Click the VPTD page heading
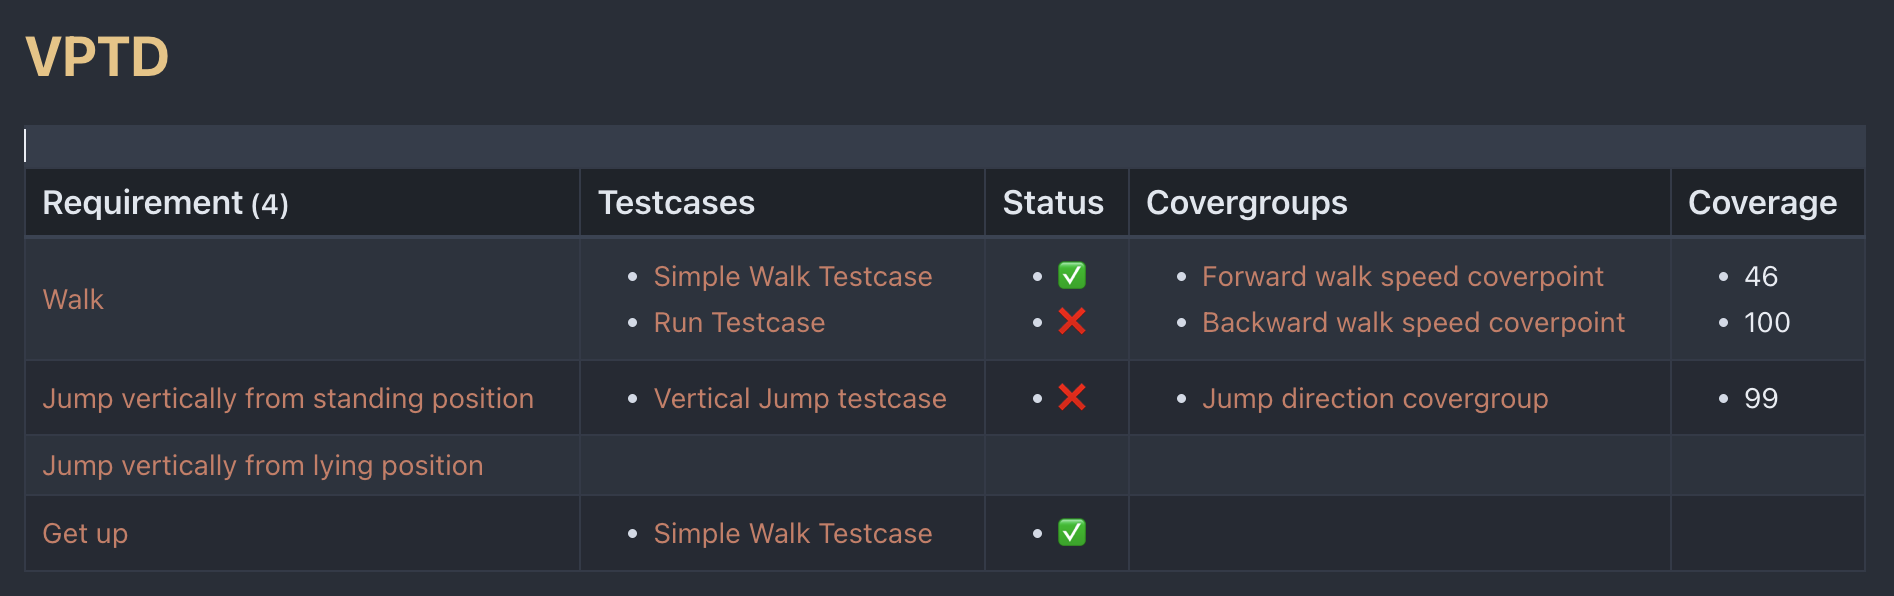The image size is (1894, 596). 97,57
